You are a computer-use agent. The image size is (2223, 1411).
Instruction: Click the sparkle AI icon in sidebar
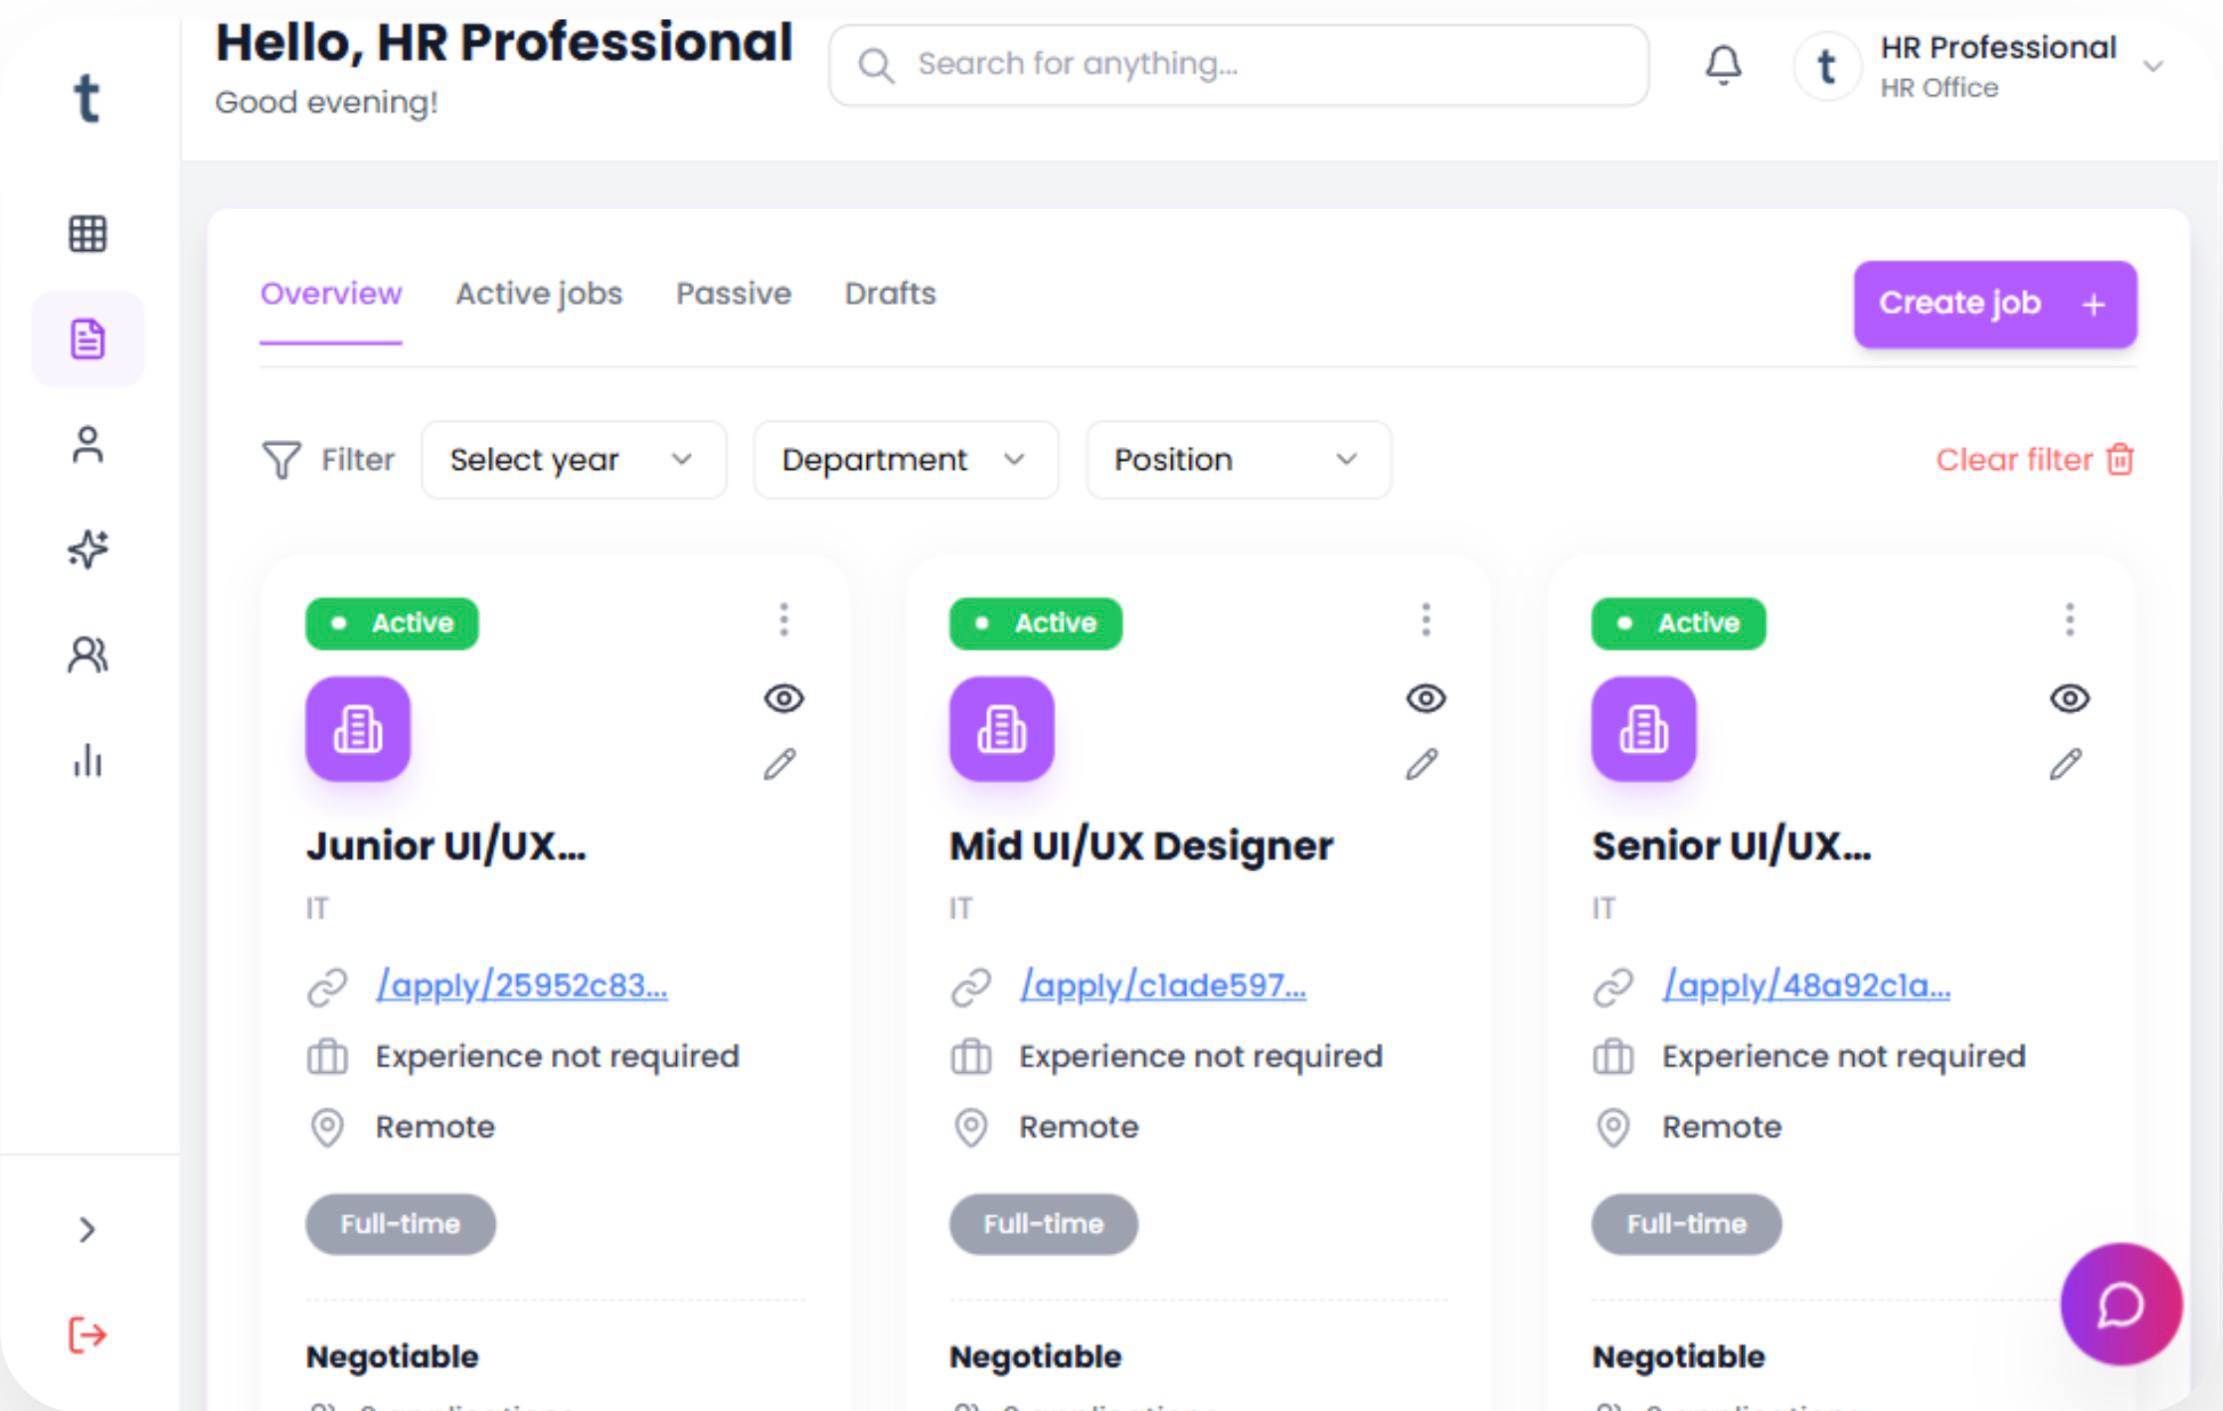87,549
